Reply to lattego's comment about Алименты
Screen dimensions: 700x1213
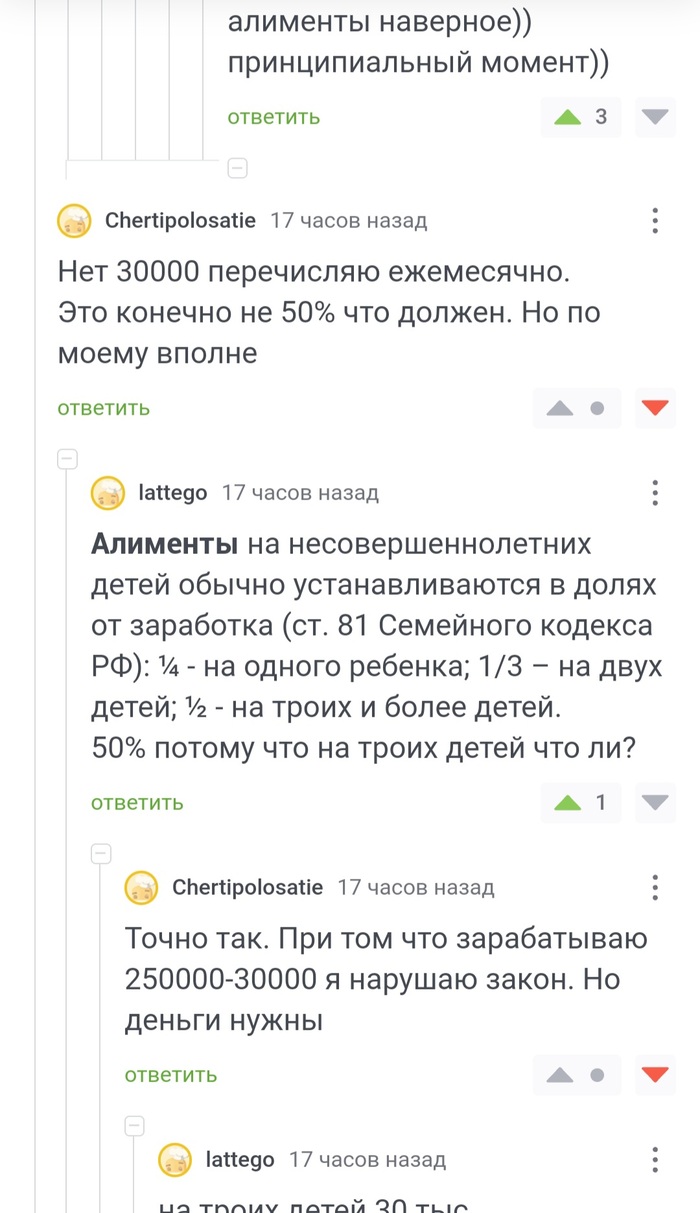pos(137,802)
